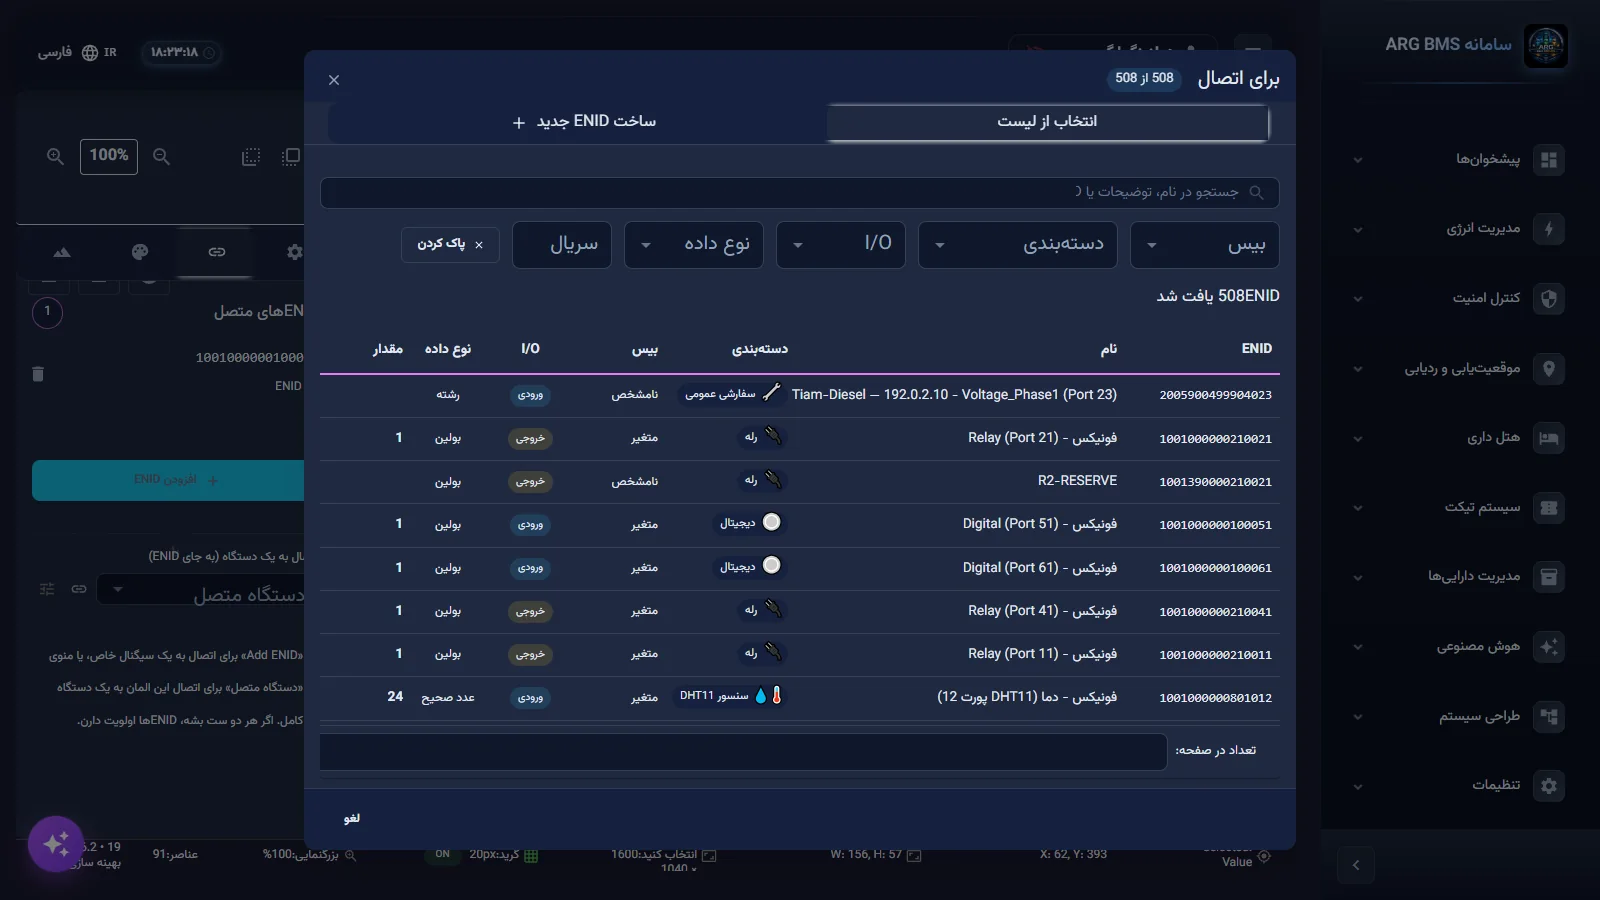The width and height of the screenshot is (1600, 900).
Task: Select the Relay (Port 11) row
Action: (799, 654)
